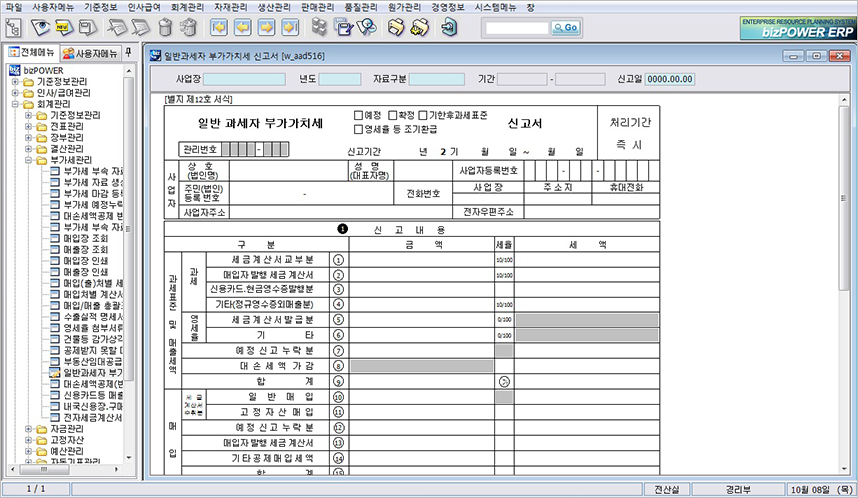
Task: Go to the next record arrow
Action: click(x=266, y=27)
